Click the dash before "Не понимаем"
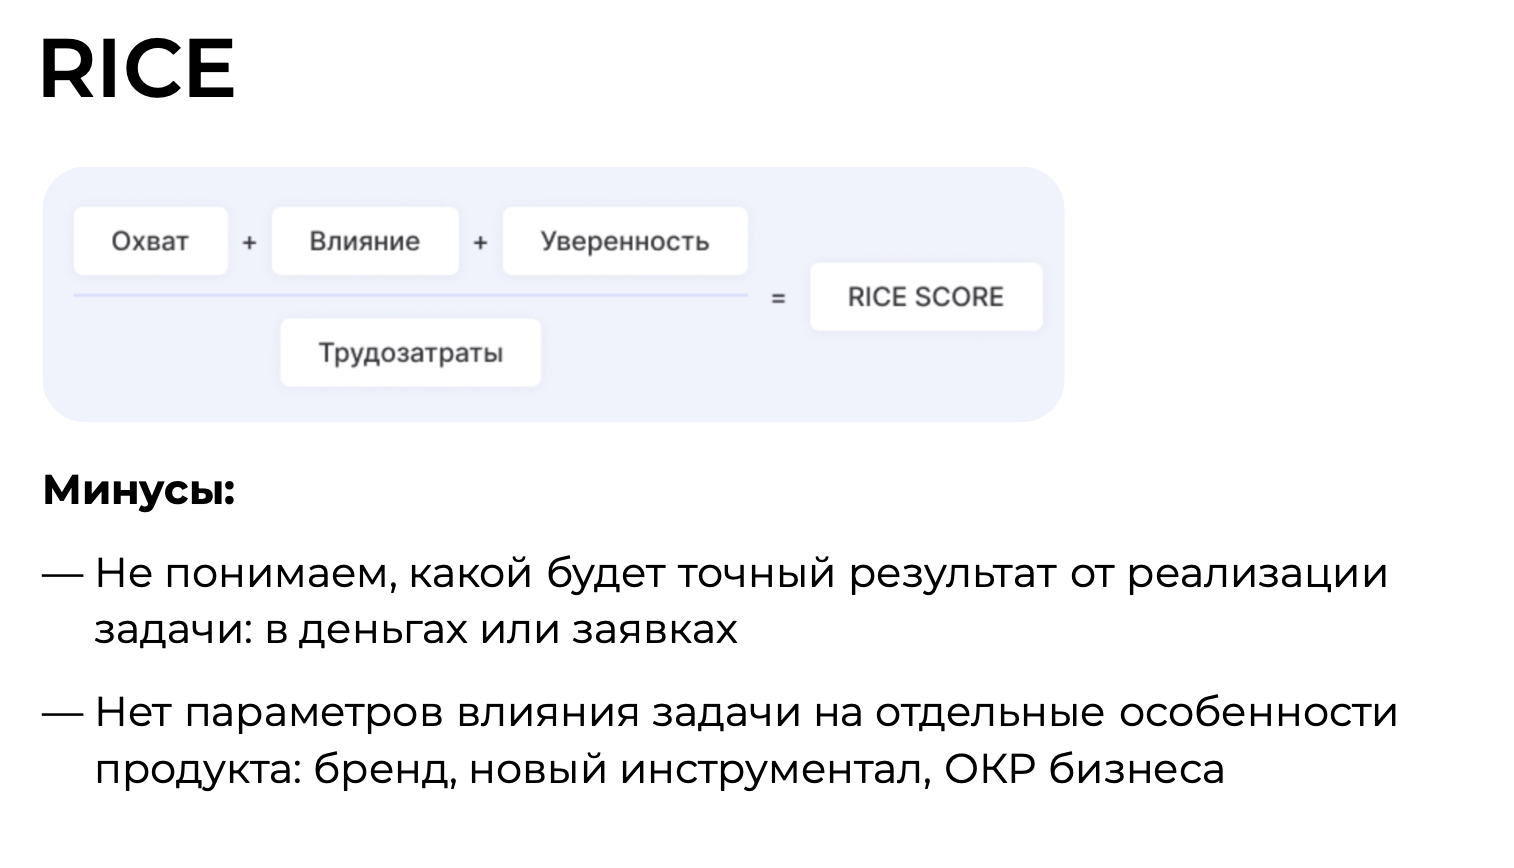The image size is (1514, 868). click(x=62, y=575)
